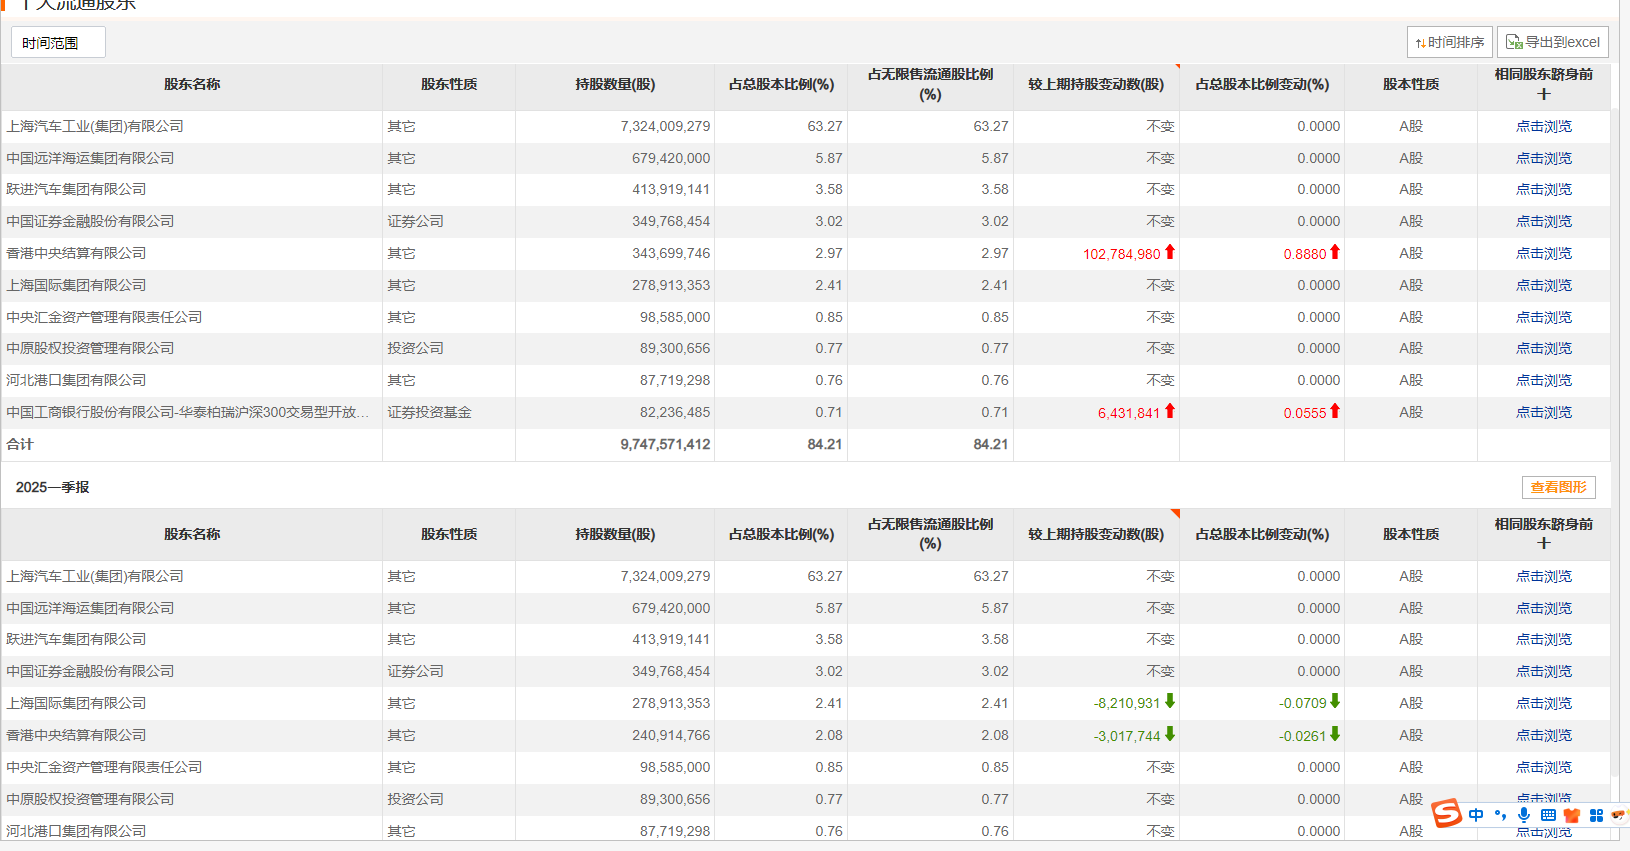Open 点击浏览 link for 跃进汽车集团 in first table
This screenshot has width=1630, height=851.
1544,189
